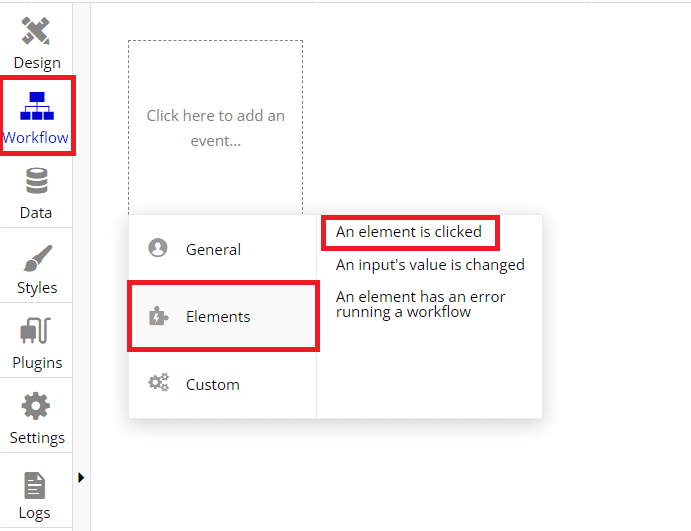
Task: Click the 'Custom' text in the event menu
Action: [212, 384]
